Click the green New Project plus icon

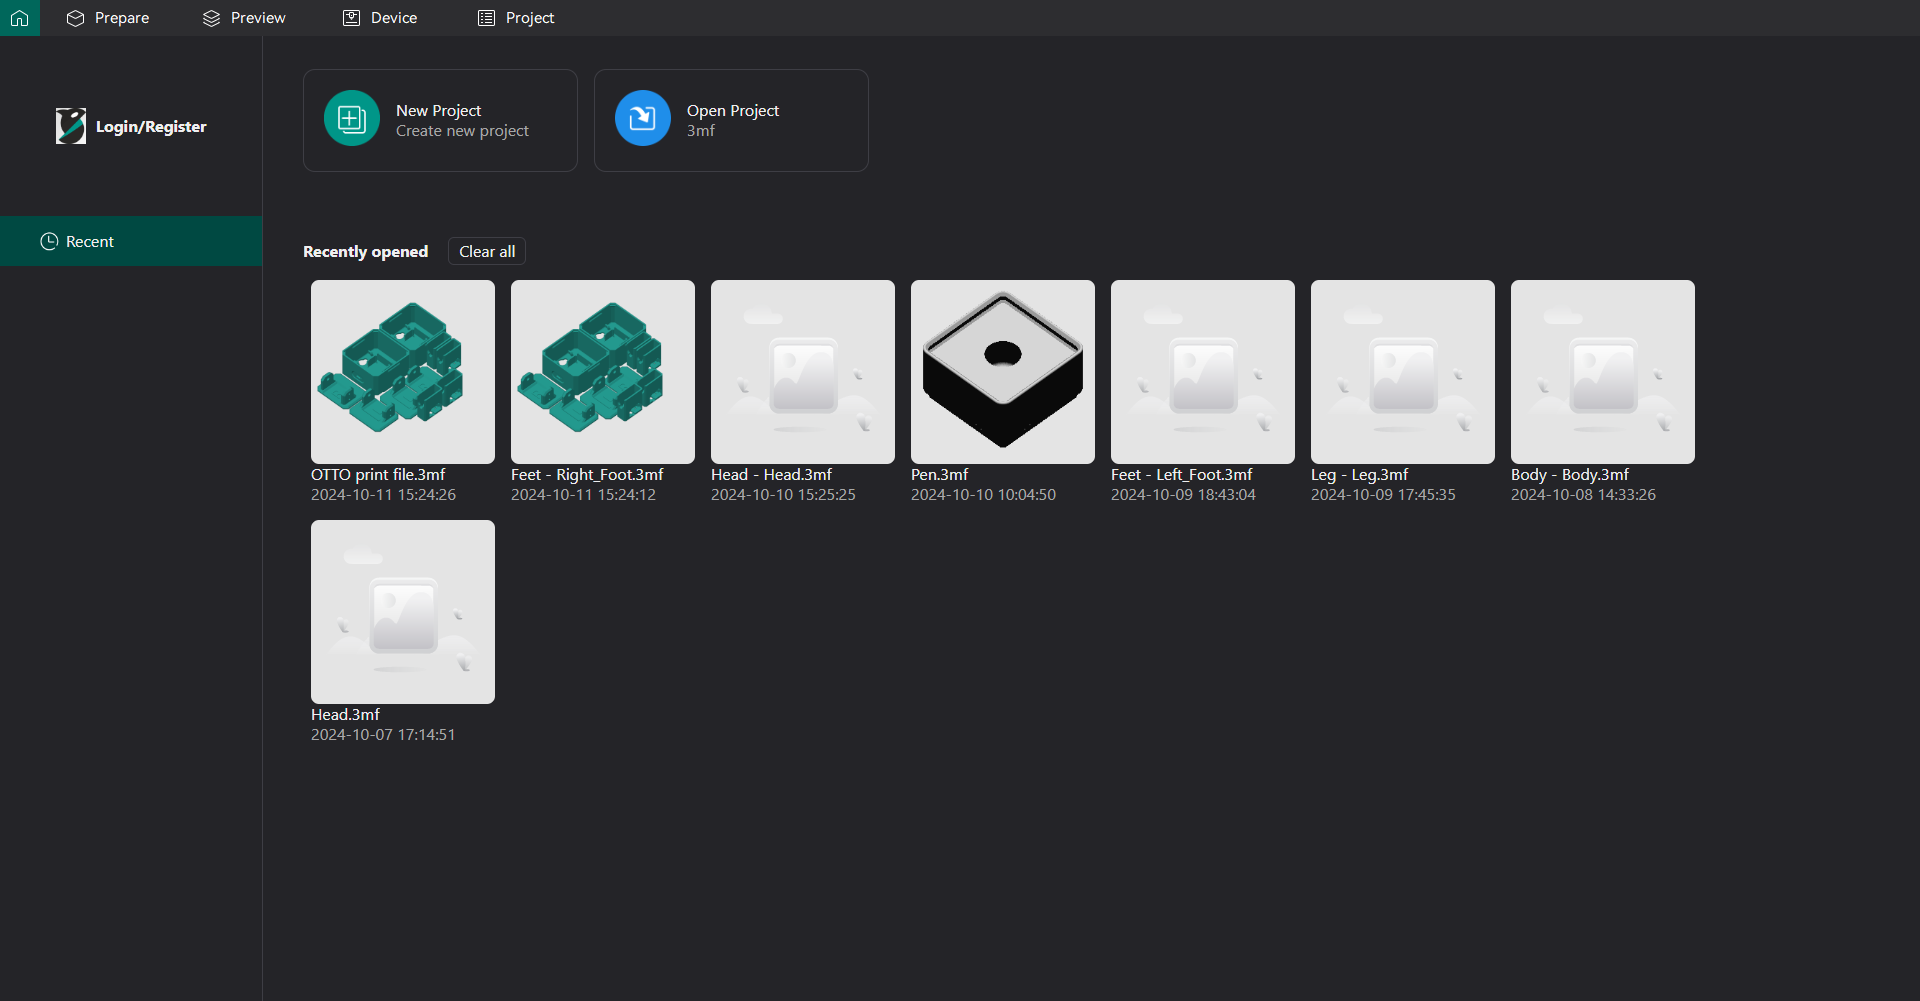(351, 119)
